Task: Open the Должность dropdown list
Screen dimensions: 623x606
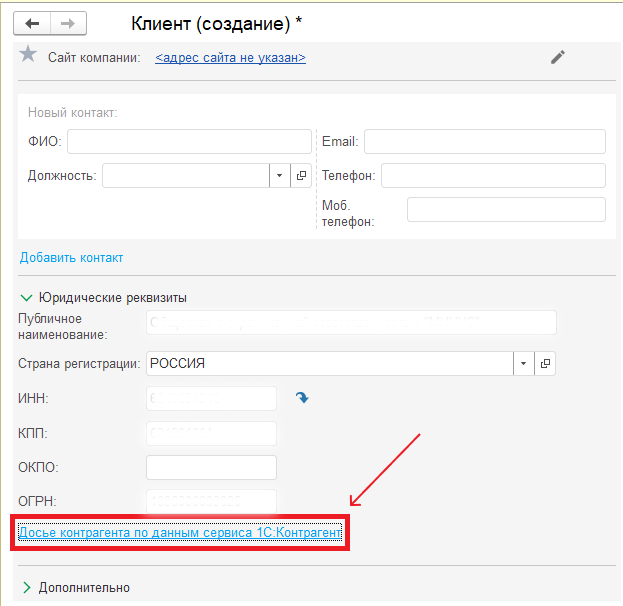Action: pos(278,176)
